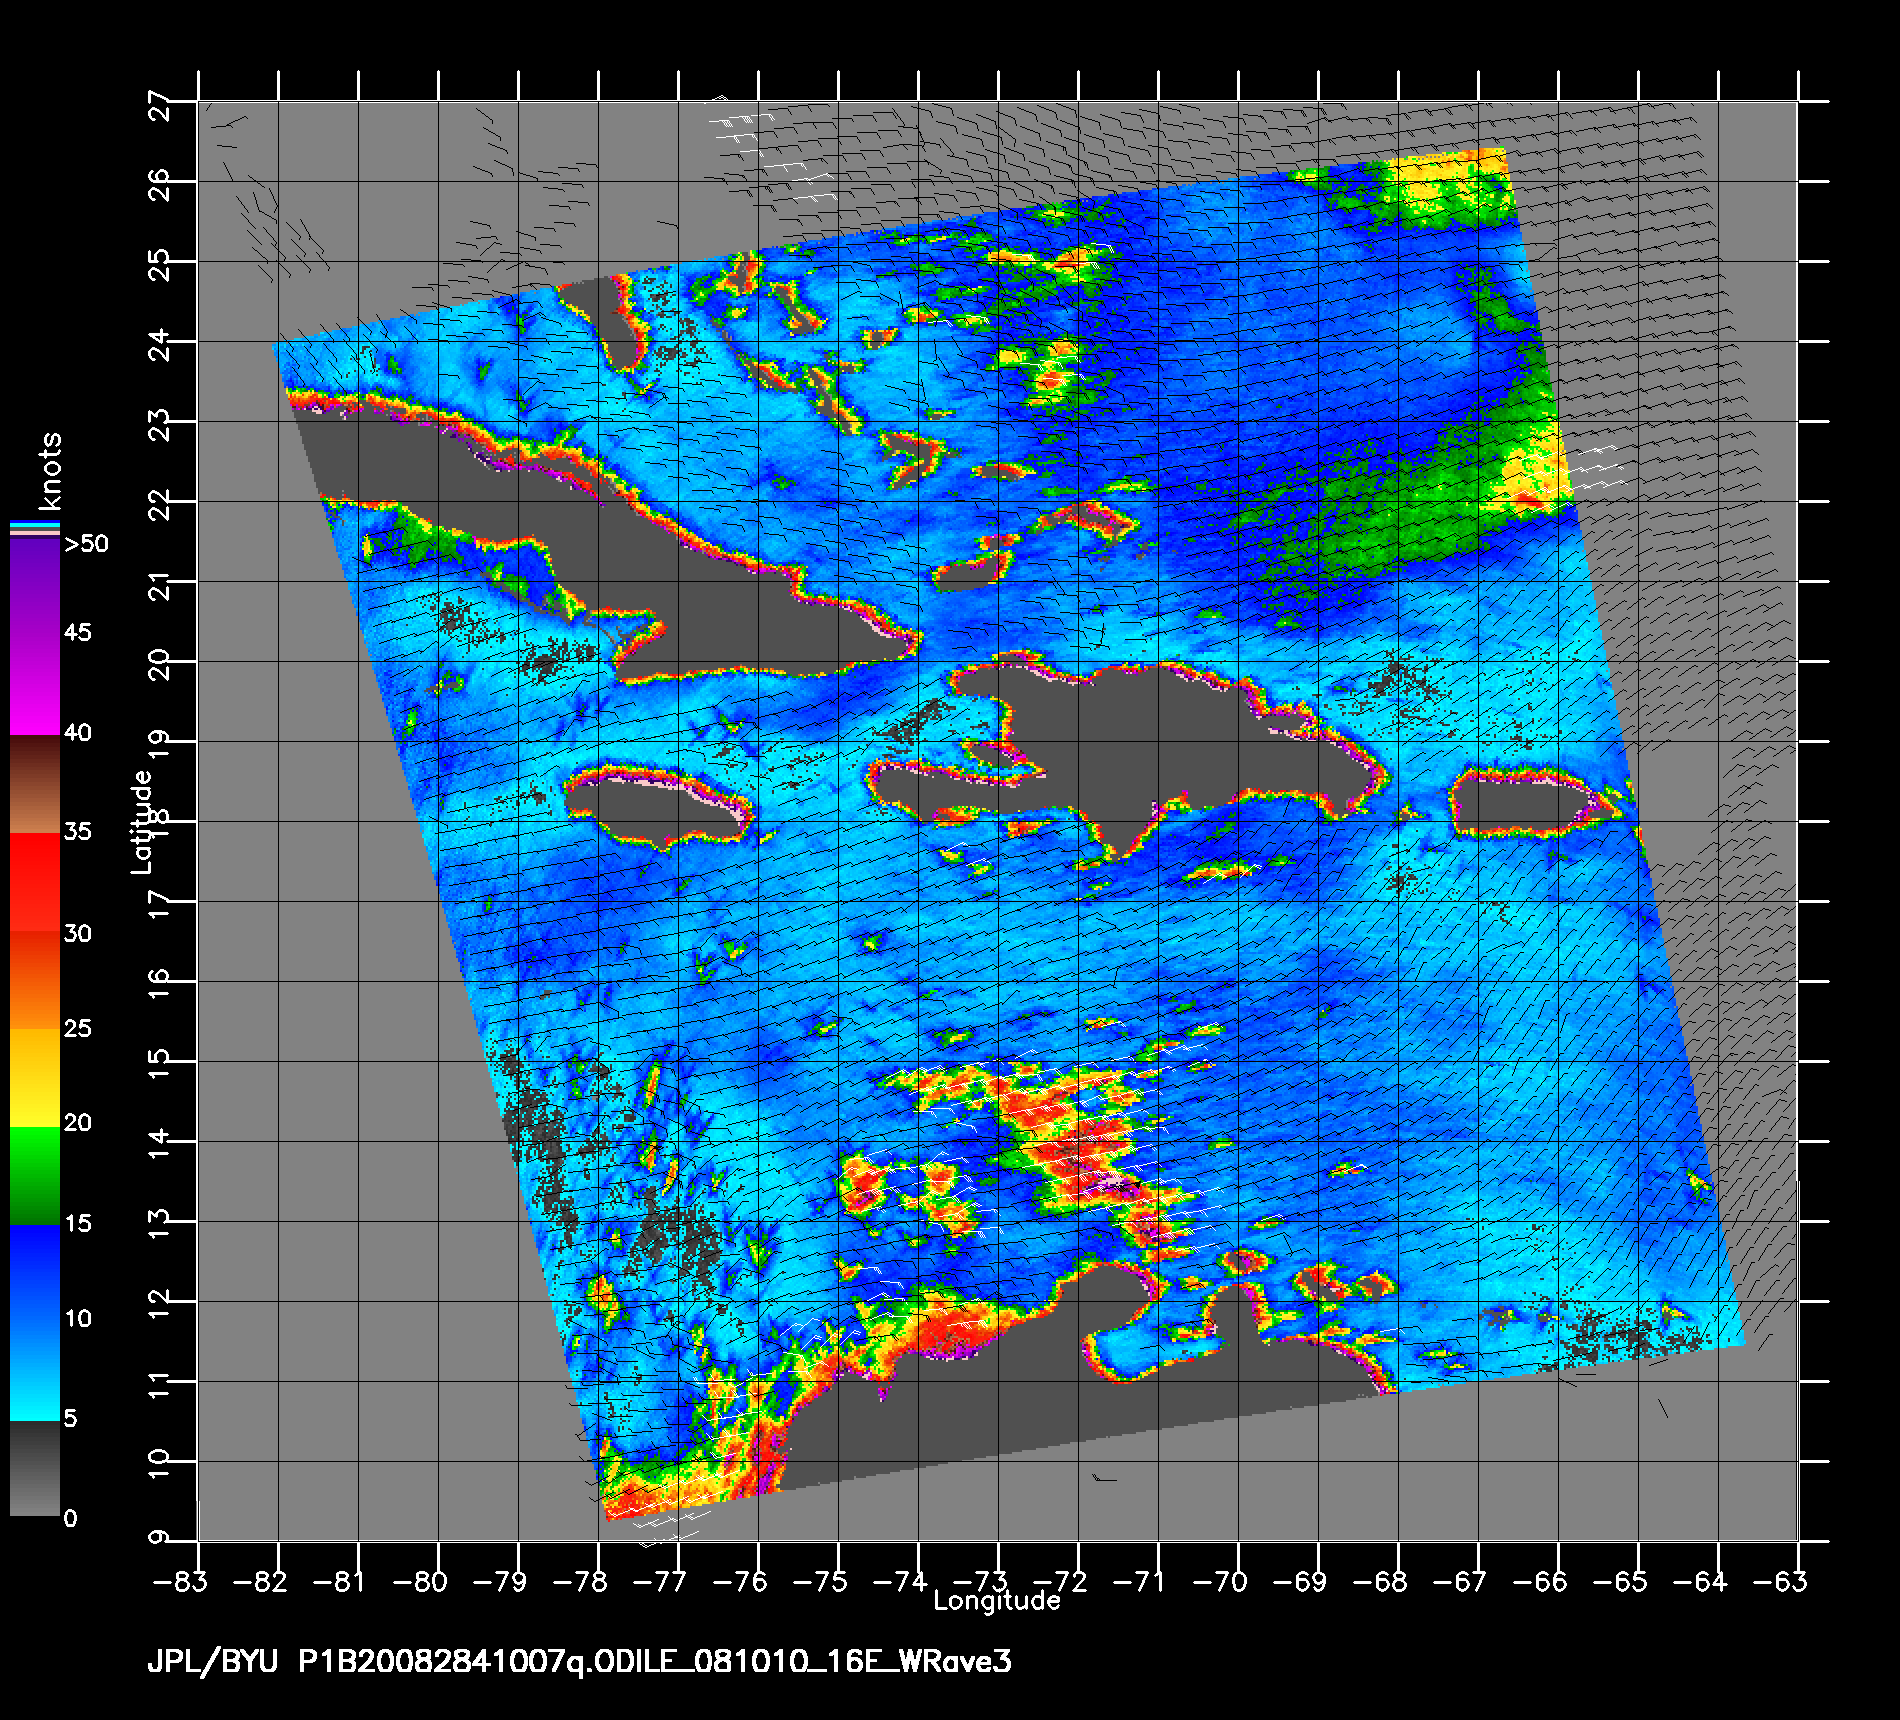
Task: Click the "-70" longitude tick label
Action: click(x=1219, y=1581)
